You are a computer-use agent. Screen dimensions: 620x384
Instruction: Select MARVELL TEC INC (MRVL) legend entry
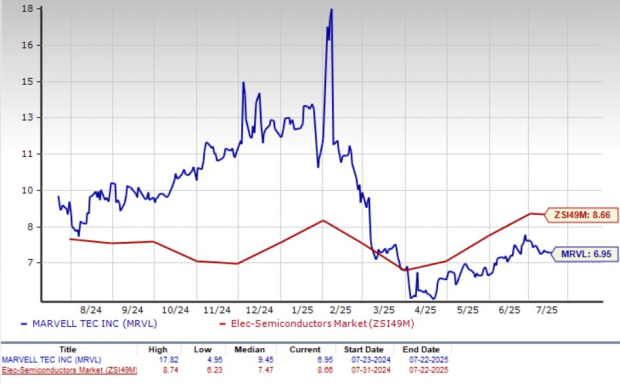pos(95,323)
